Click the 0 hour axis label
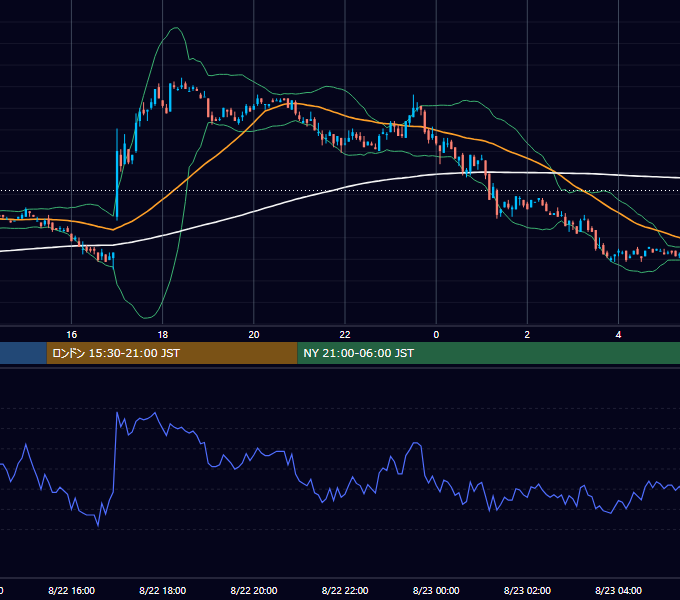Screen dimensions: 680x600 (x=436, y=335)
